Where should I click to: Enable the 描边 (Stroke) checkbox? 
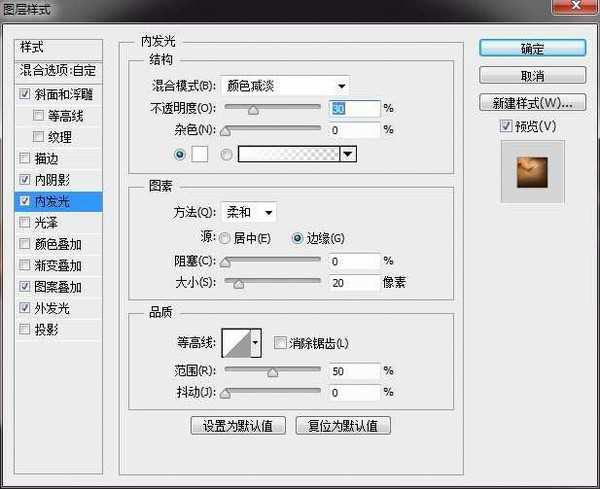tap(25, 158)
